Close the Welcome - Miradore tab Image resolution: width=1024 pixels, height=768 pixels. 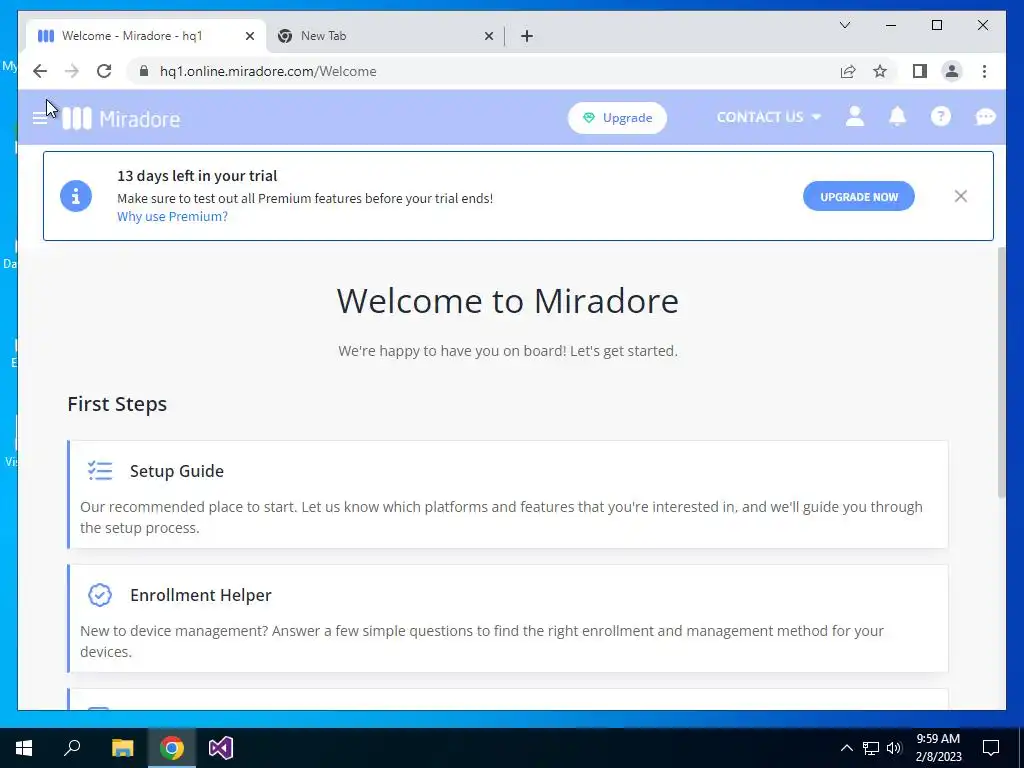pos(249,36)
